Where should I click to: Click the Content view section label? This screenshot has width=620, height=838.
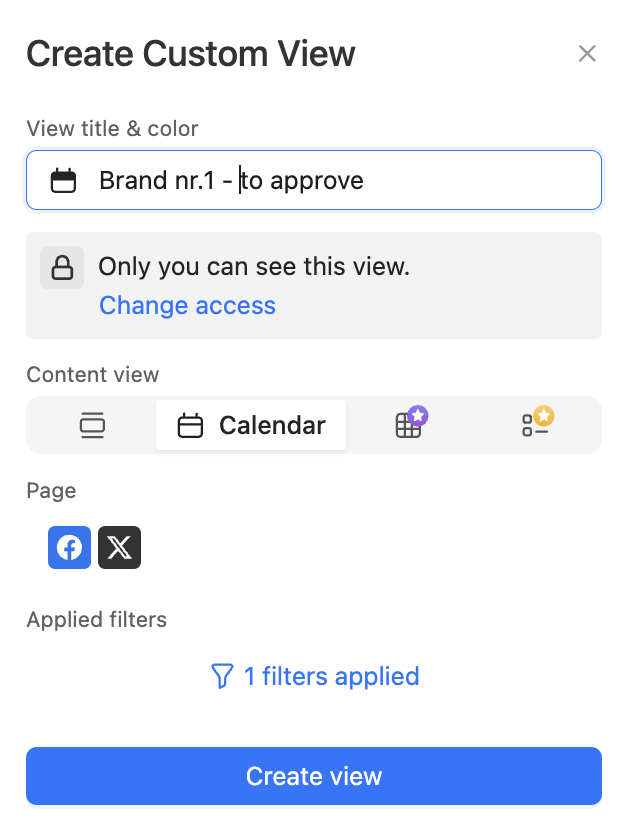coord(93,375)
